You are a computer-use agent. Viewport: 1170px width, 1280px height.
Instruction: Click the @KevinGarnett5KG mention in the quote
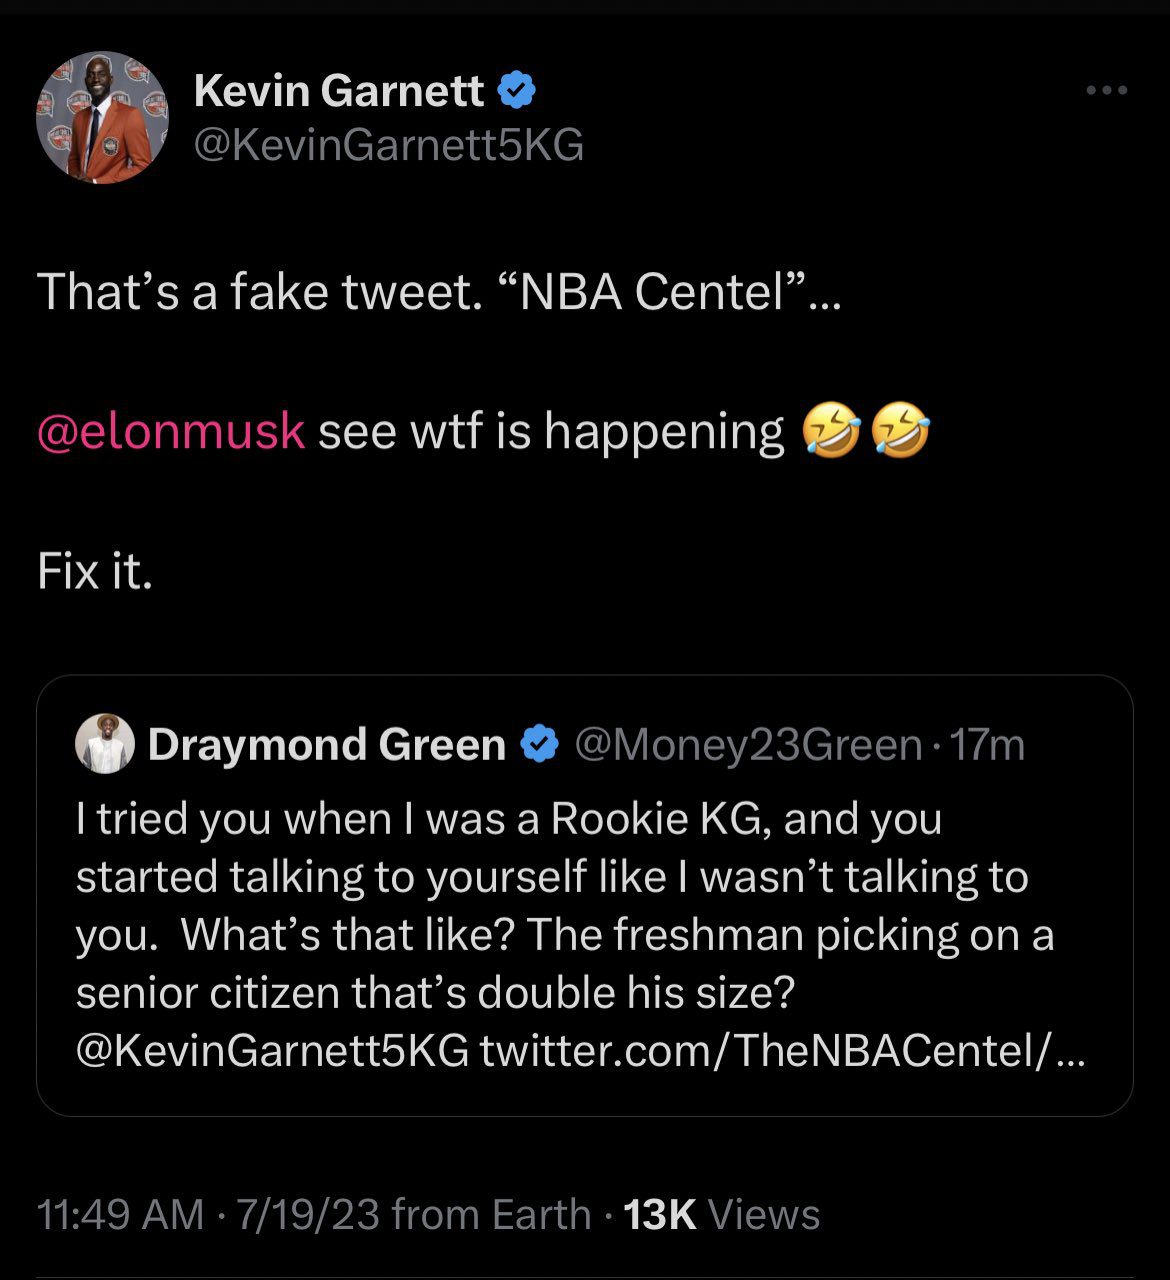click(x=272, y=1051)
